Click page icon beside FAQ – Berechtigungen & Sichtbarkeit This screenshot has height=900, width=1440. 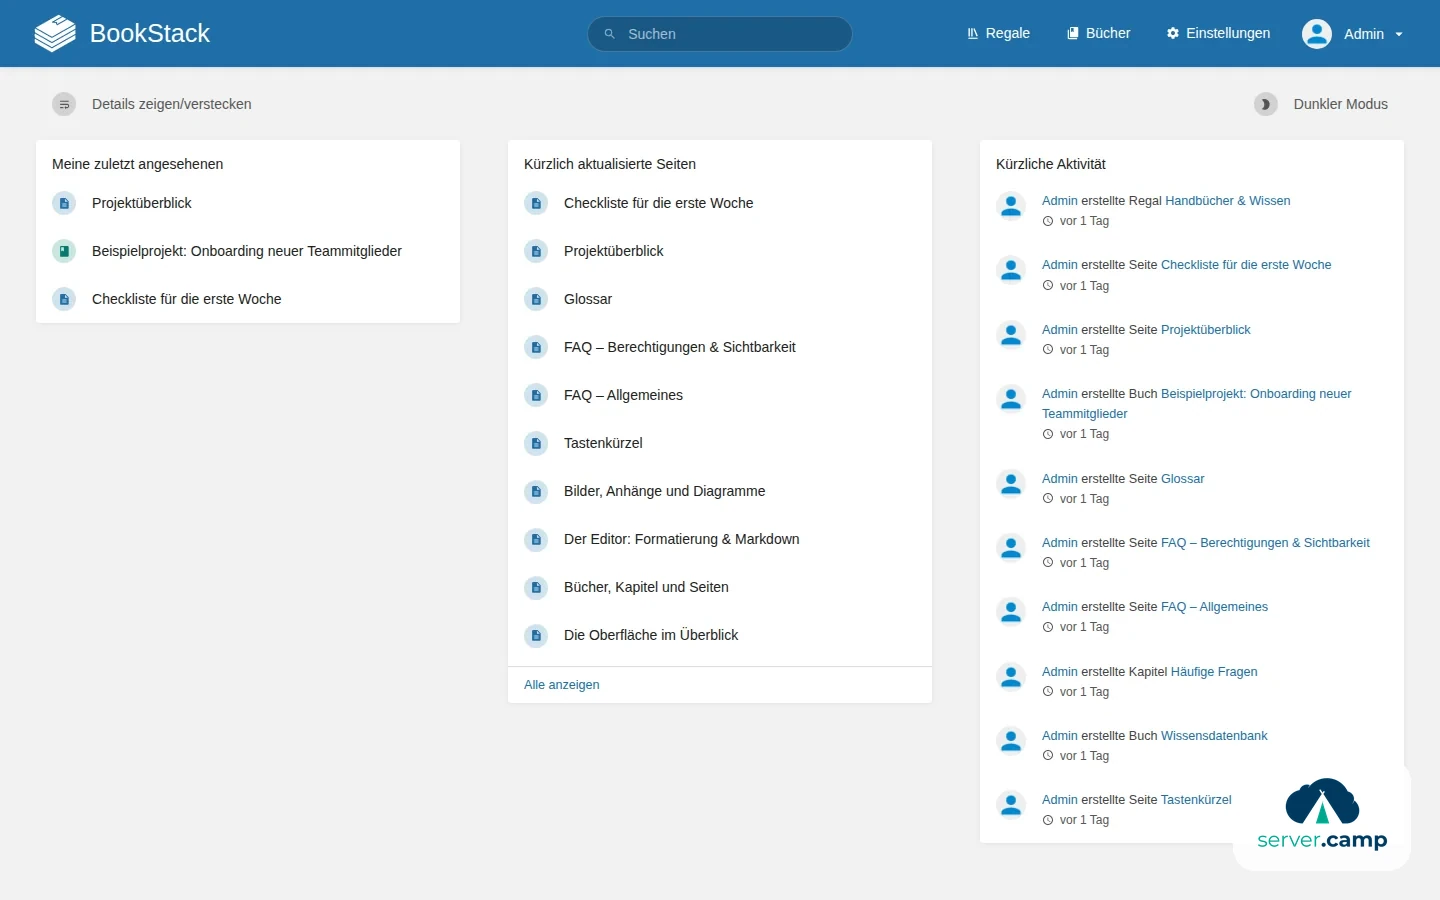[x=536, y=347]
